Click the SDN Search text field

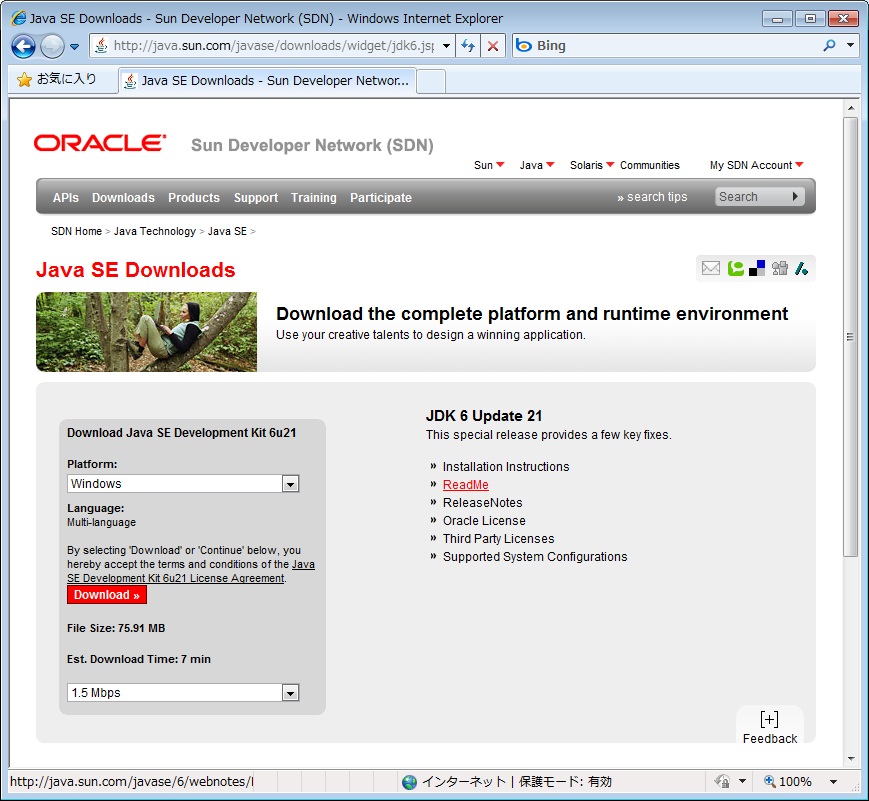pos(751,197)
